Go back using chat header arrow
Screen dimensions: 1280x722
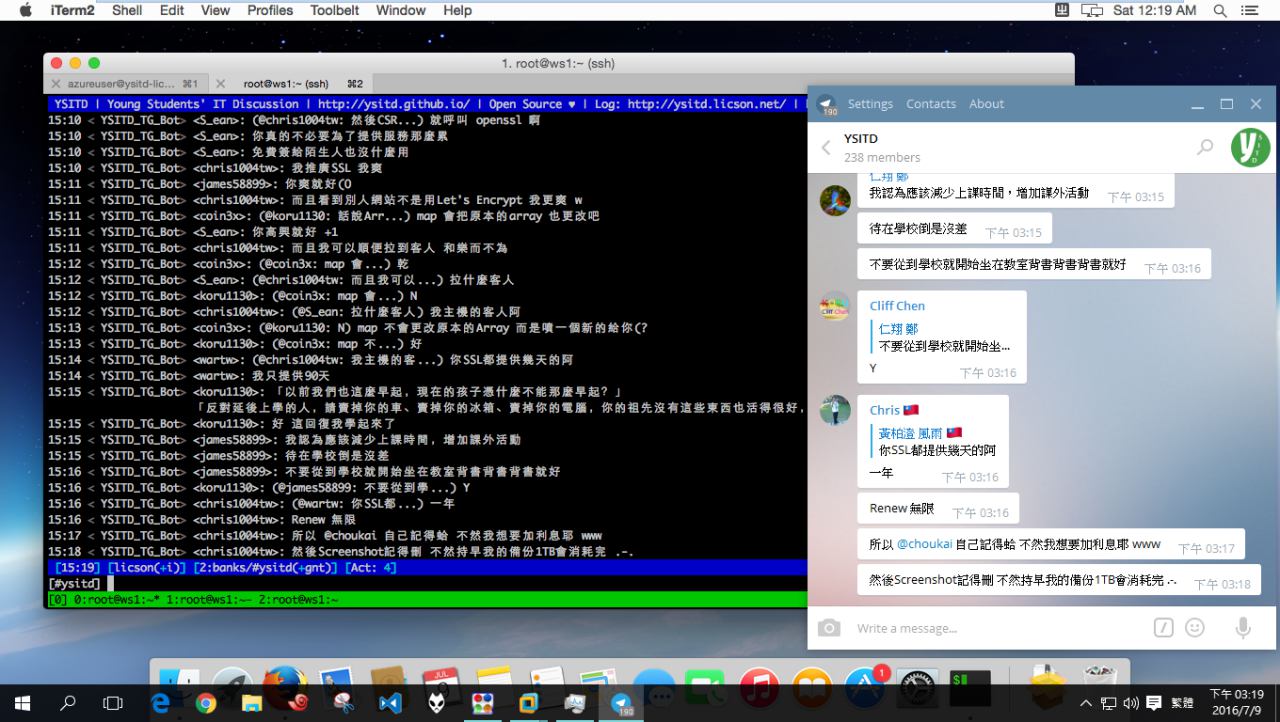(826, 148)
